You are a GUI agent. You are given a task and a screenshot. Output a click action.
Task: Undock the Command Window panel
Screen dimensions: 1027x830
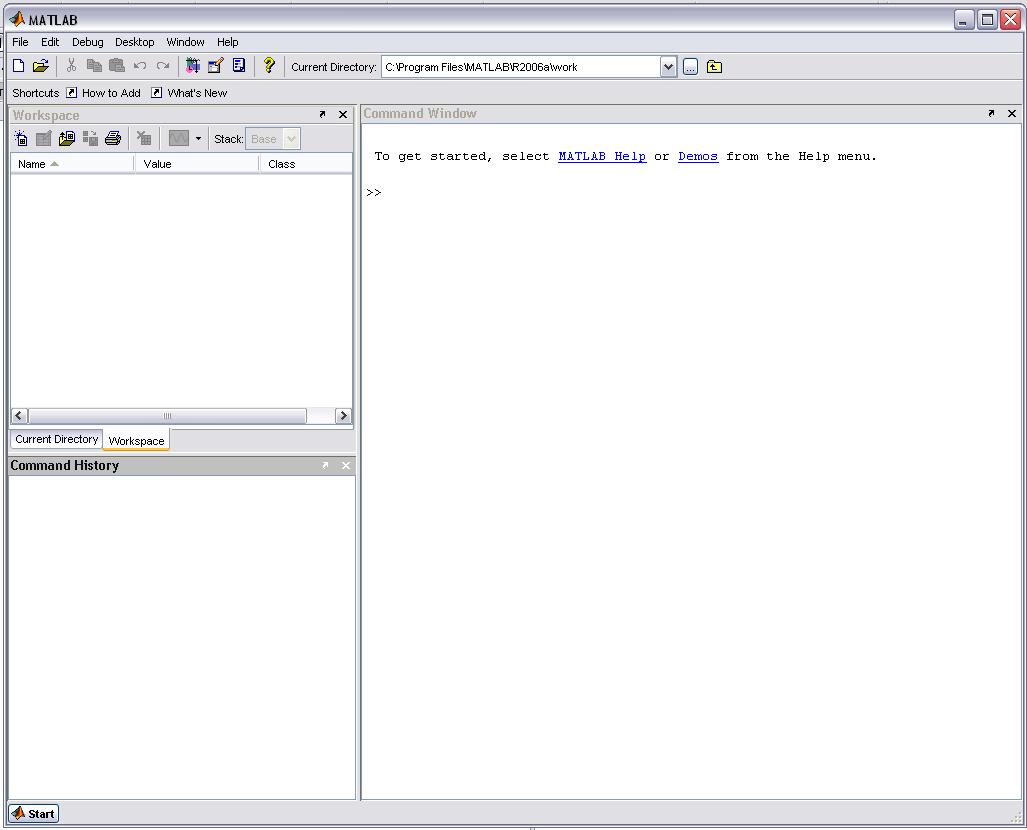pos(991,113)
